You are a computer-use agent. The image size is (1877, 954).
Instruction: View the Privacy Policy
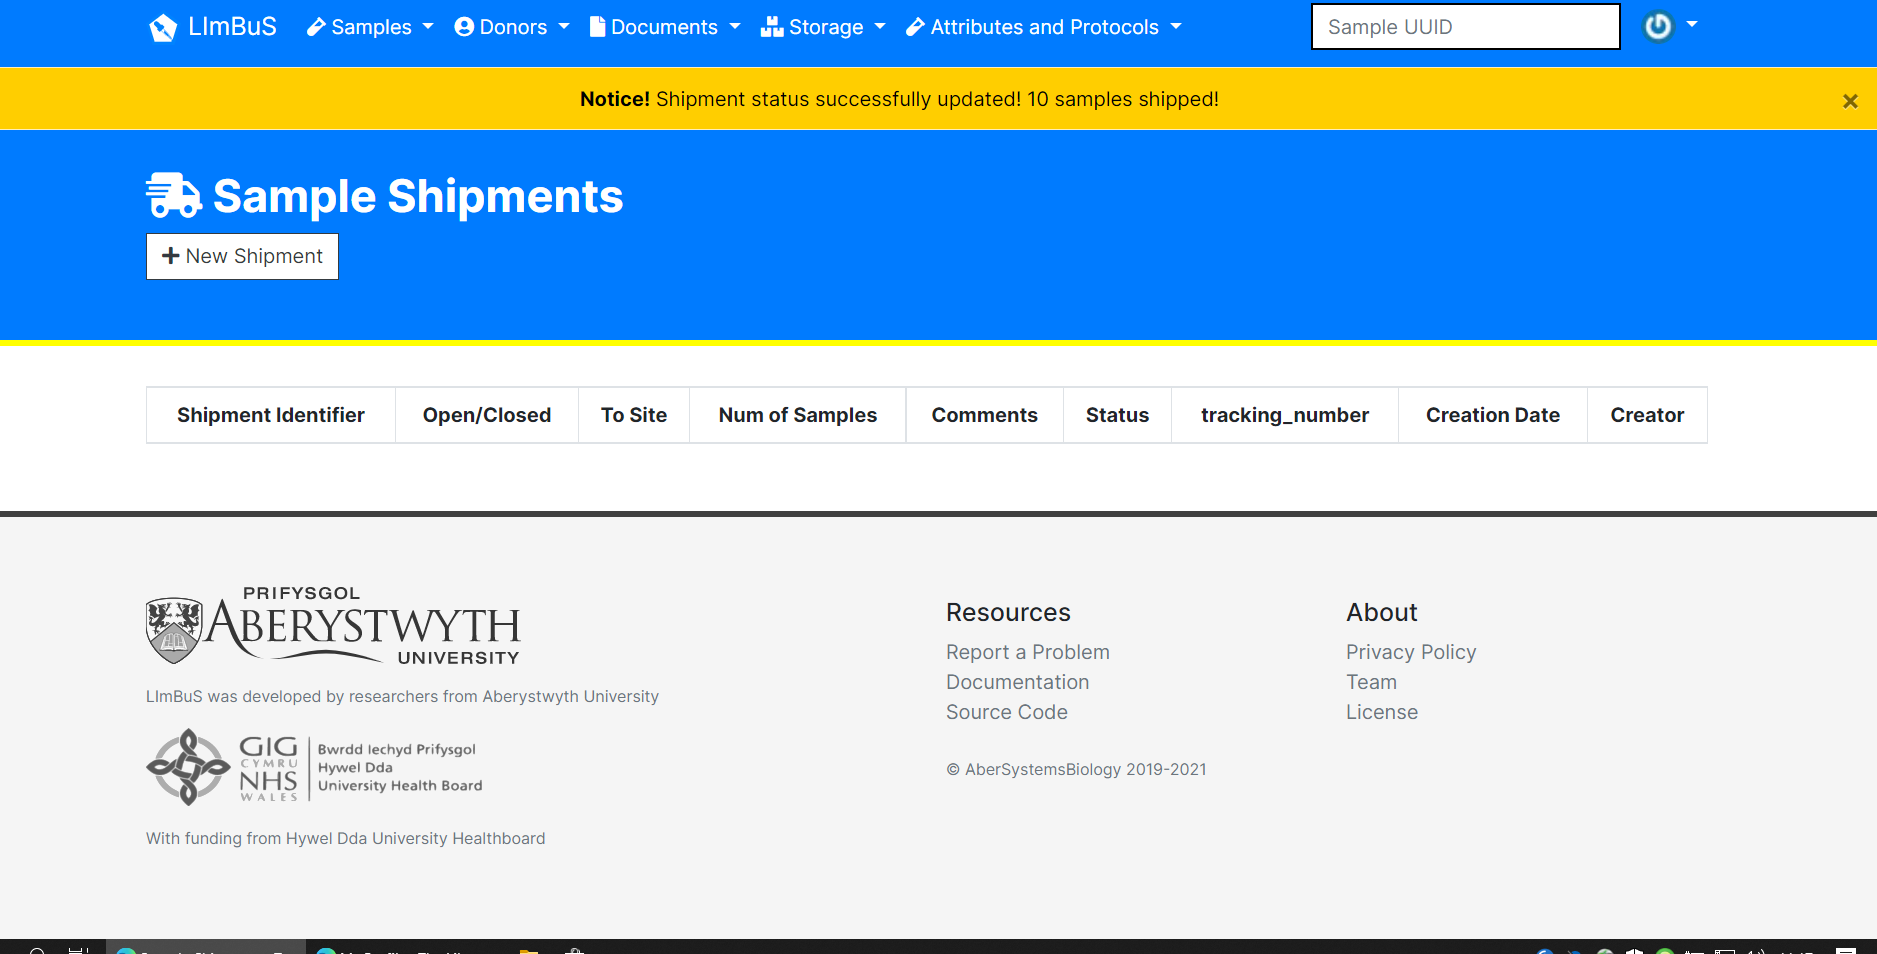tap(1411, 652)
